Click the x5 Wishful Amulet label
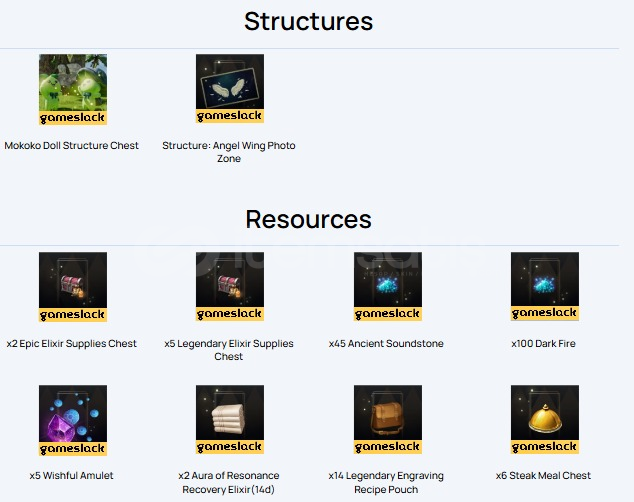Image resolution: width=634 pixels, height=502 pixels. (x=72, y=476)
